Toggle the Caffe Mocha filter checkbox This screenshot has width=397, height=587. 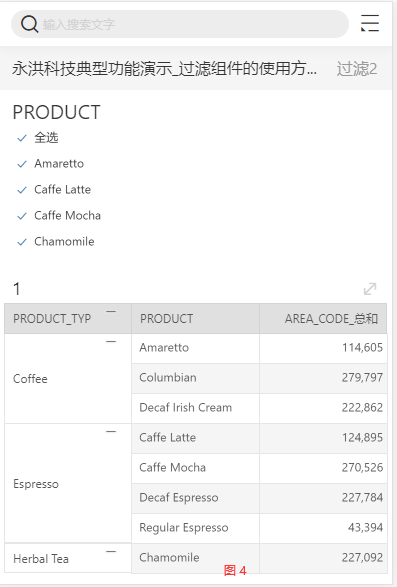[x=22, y=216]
